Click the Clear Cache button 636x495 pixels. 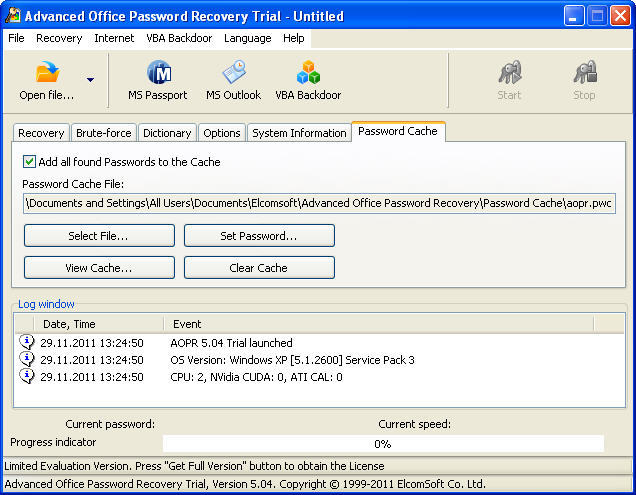pyautogui.click(x=259, y=268)
